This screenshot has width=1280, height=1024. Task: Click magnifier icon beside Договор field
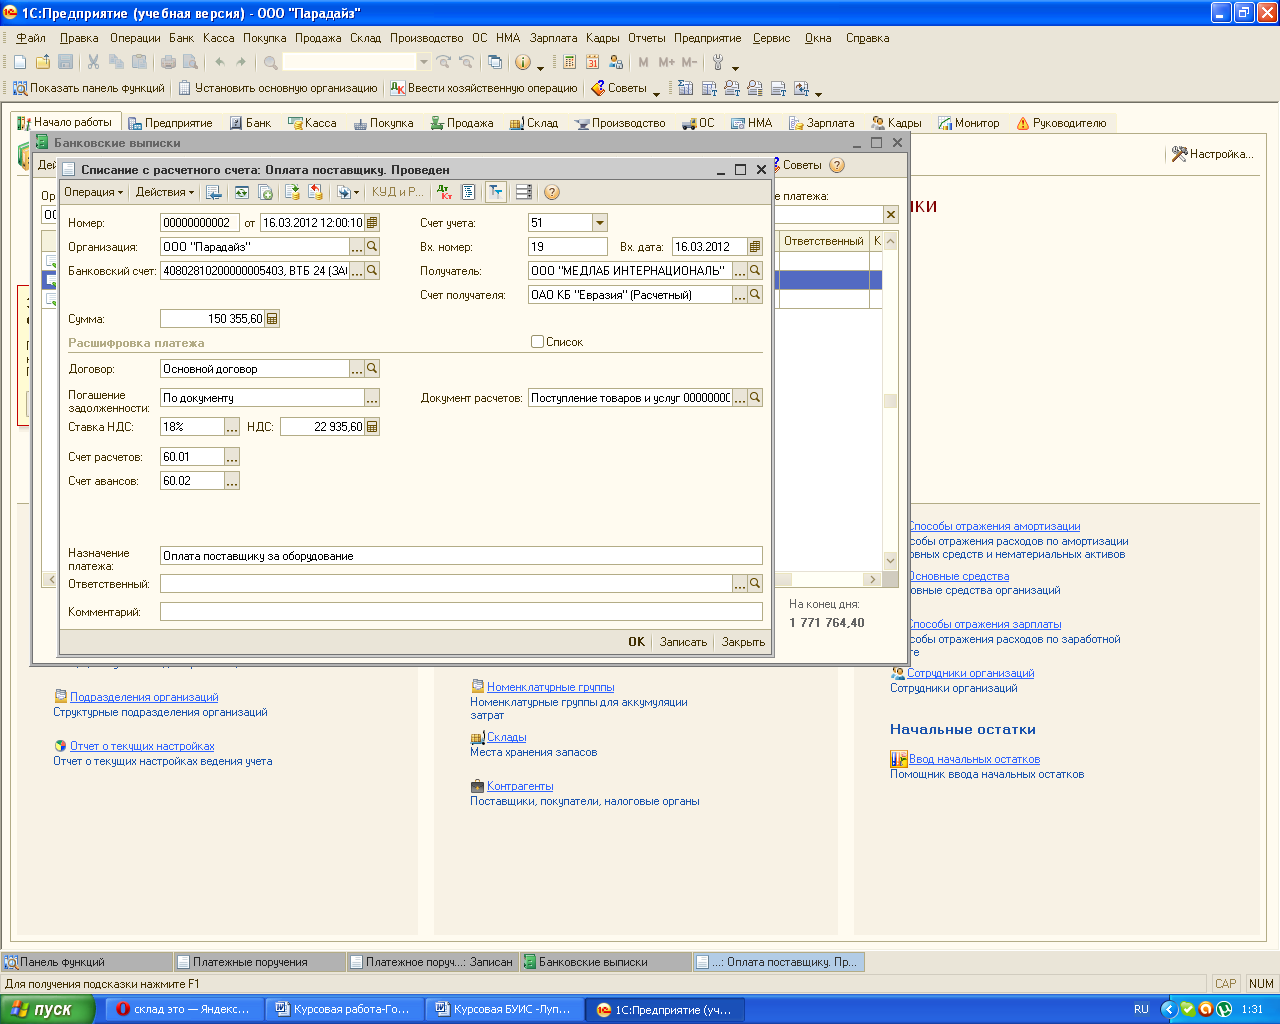(372, 369)
